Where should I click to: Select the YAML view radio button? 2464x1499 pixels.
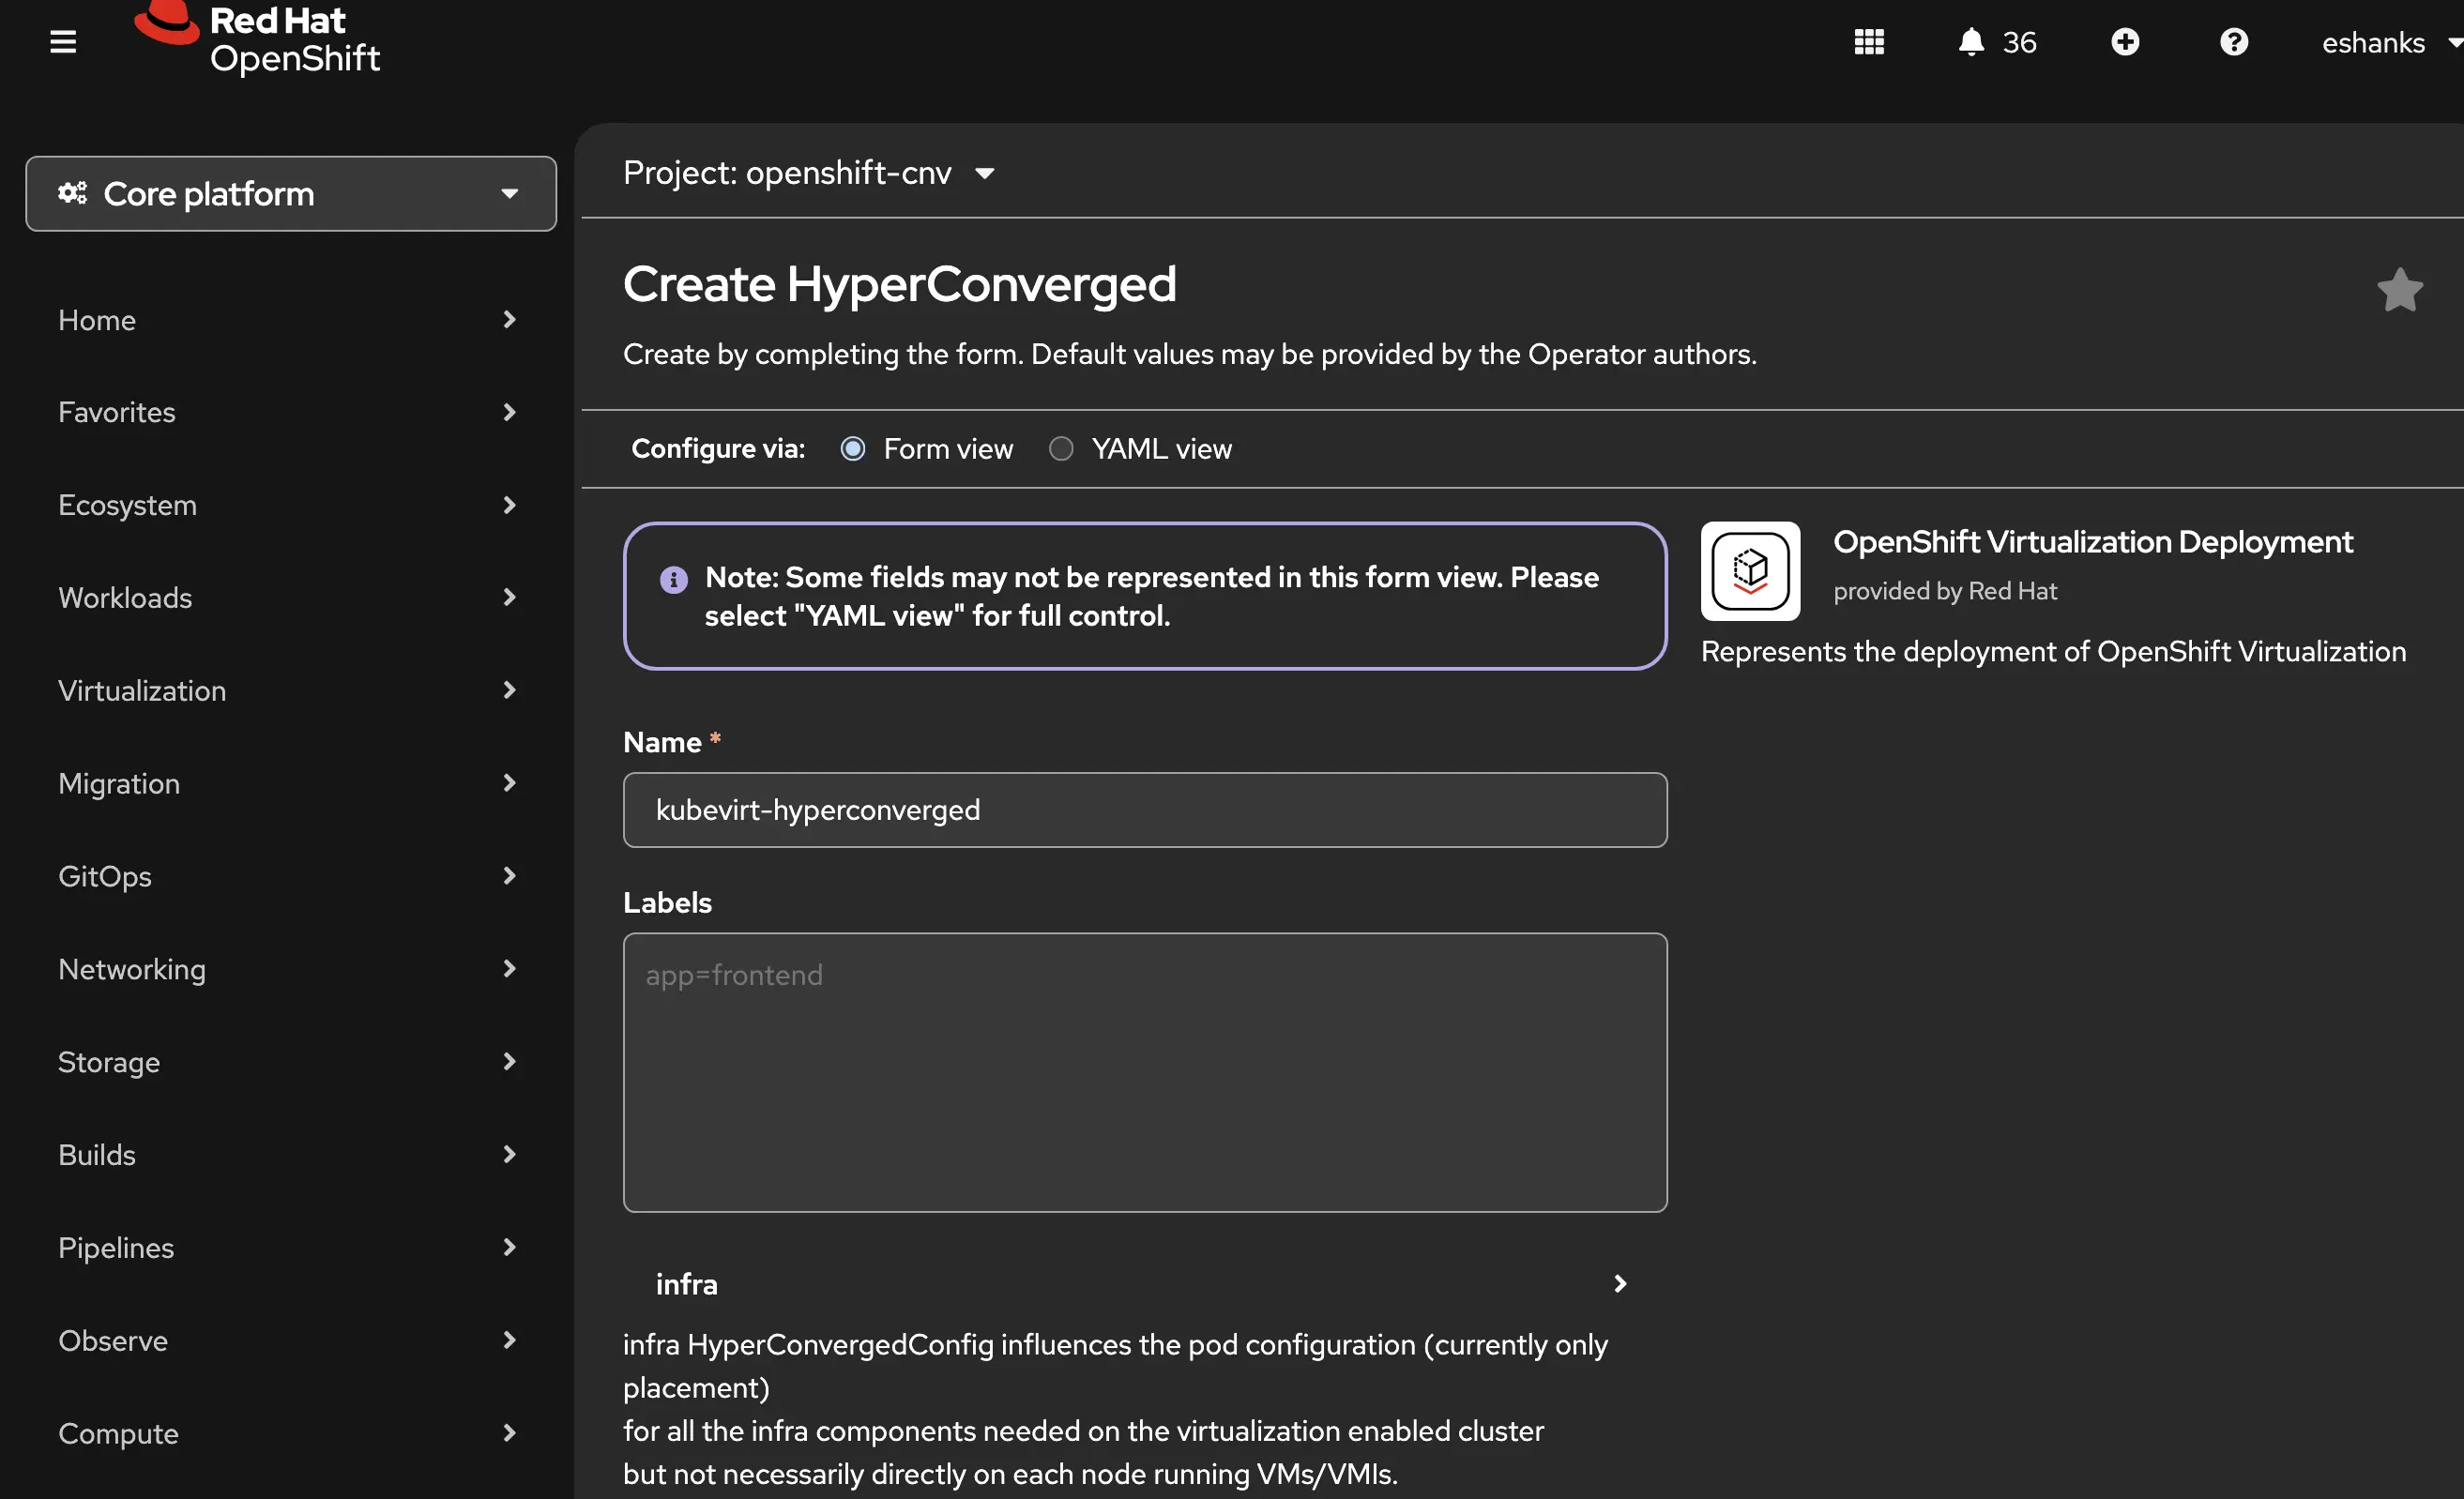[x=1061, y=449]
